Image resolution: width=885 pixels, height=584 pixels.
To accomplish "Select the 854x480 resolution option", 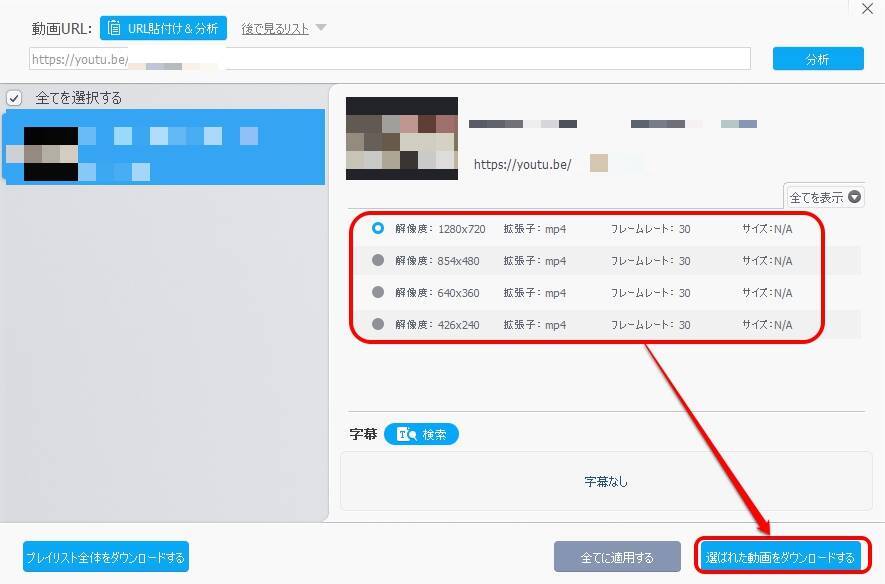I will [x=377, y=261].
